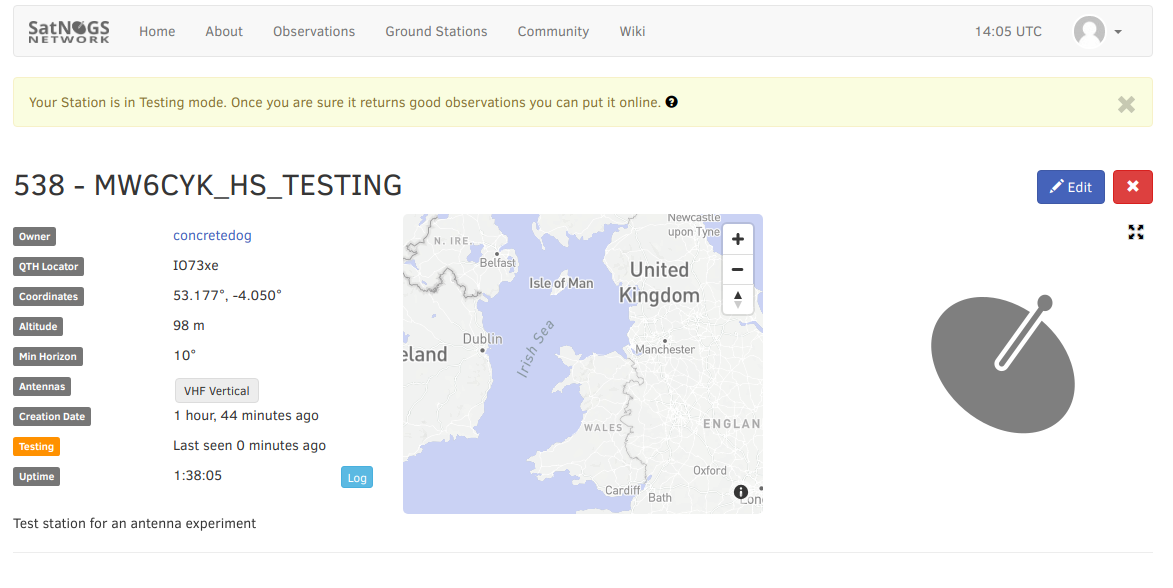Open the map attribution info icon
This screenshot has width=1173, height=588.
tap(741, 491)
